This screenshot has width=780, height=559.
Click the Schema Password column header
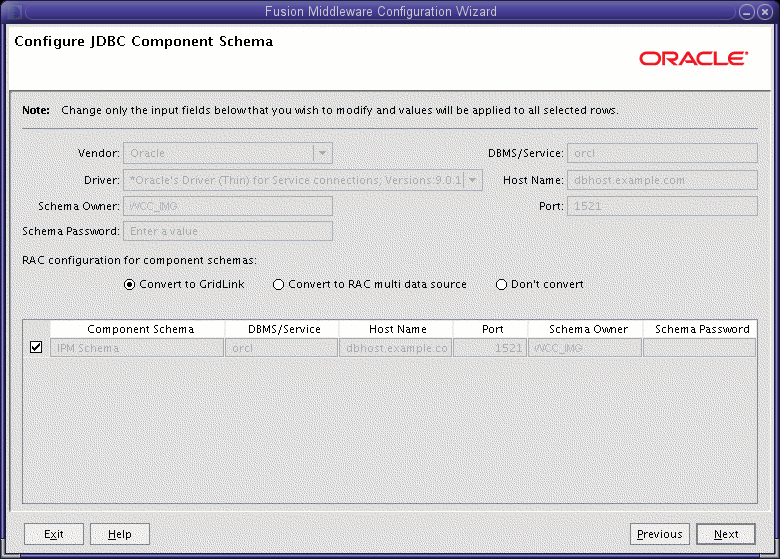point(700,329)
